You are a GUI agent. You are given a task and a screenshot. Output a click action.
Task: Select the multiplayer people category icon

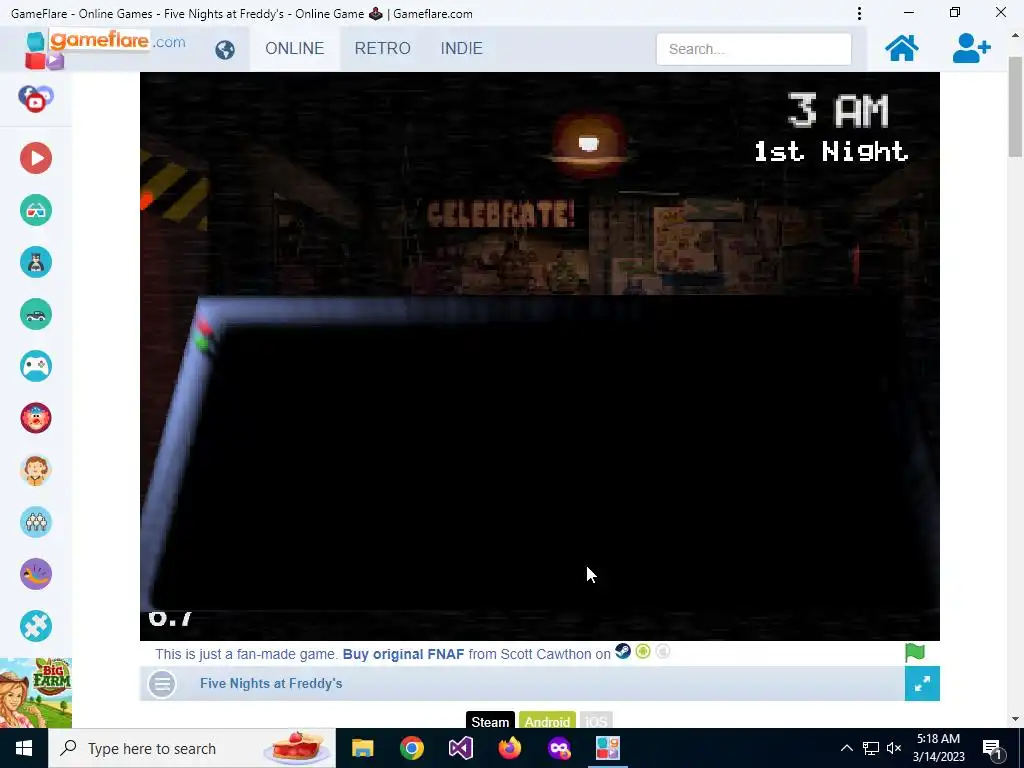coord(36,522)
